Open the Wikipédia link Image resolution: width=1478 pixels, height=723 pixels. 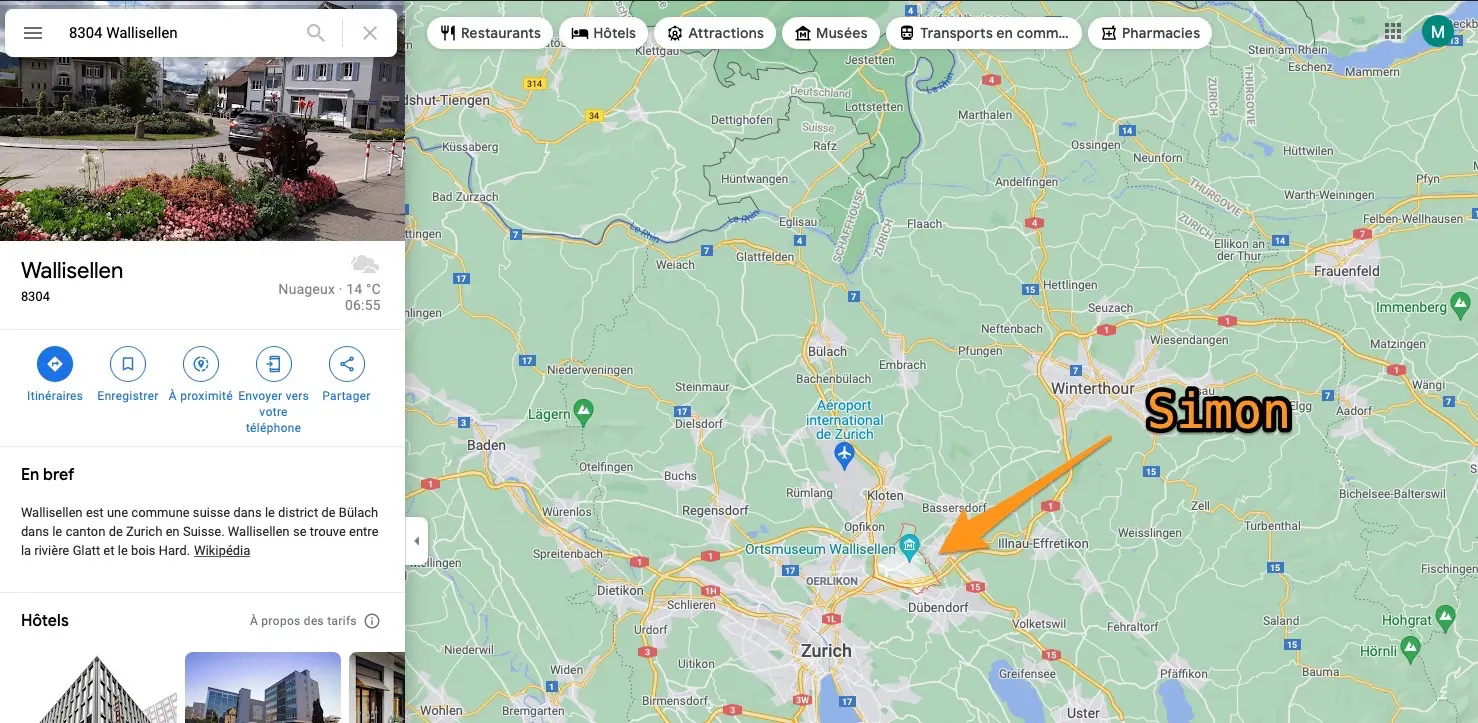click(x=222, y=551)
